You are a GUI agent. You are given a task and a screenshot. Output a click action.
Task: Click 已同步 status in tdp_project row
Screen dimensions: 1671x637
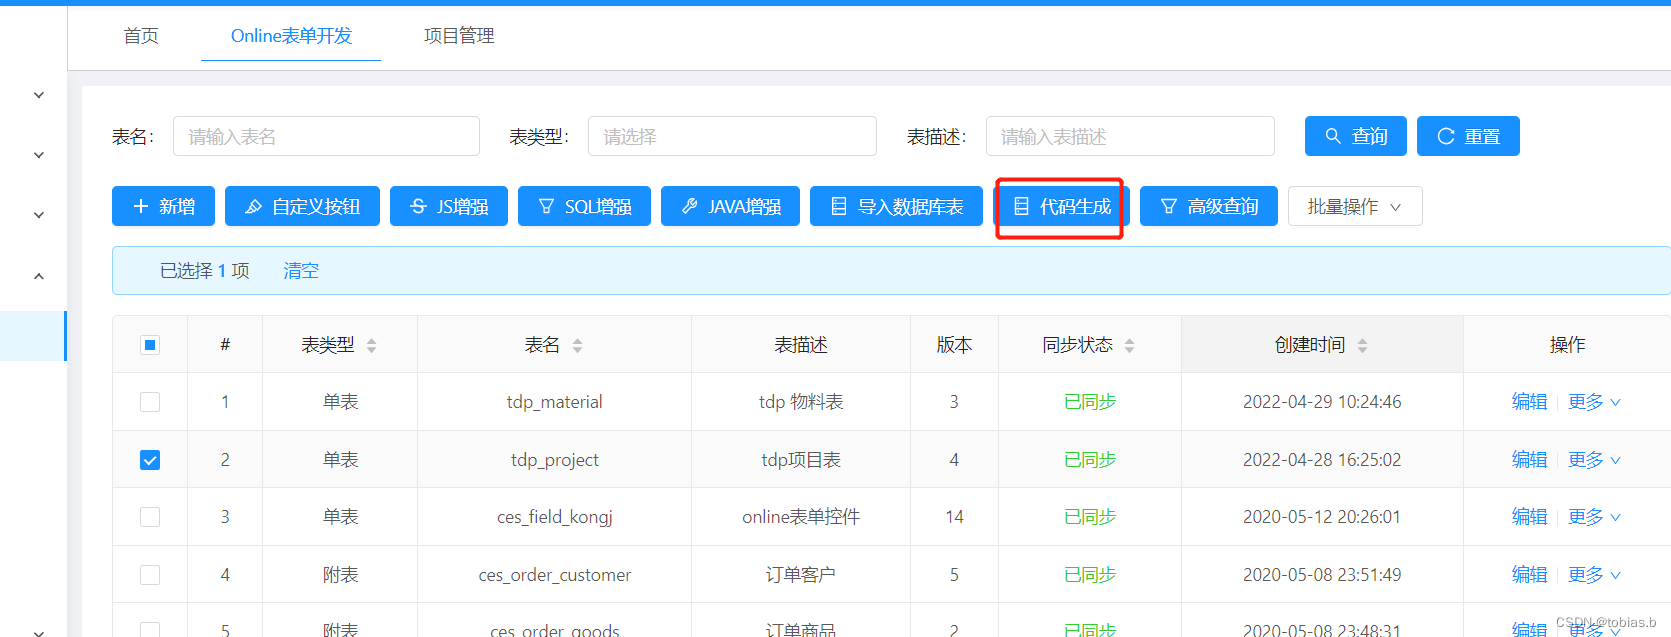(1090, 460)
